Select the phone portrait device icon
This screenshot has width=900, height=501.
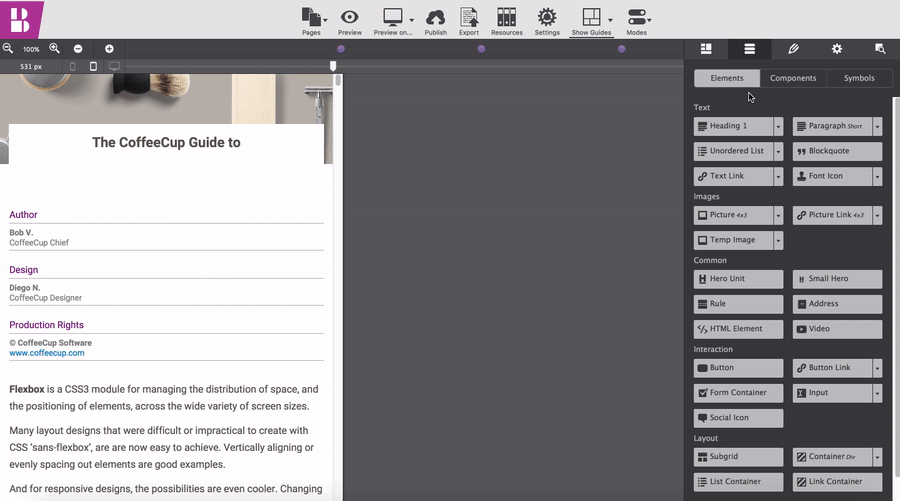coord(72,67)
